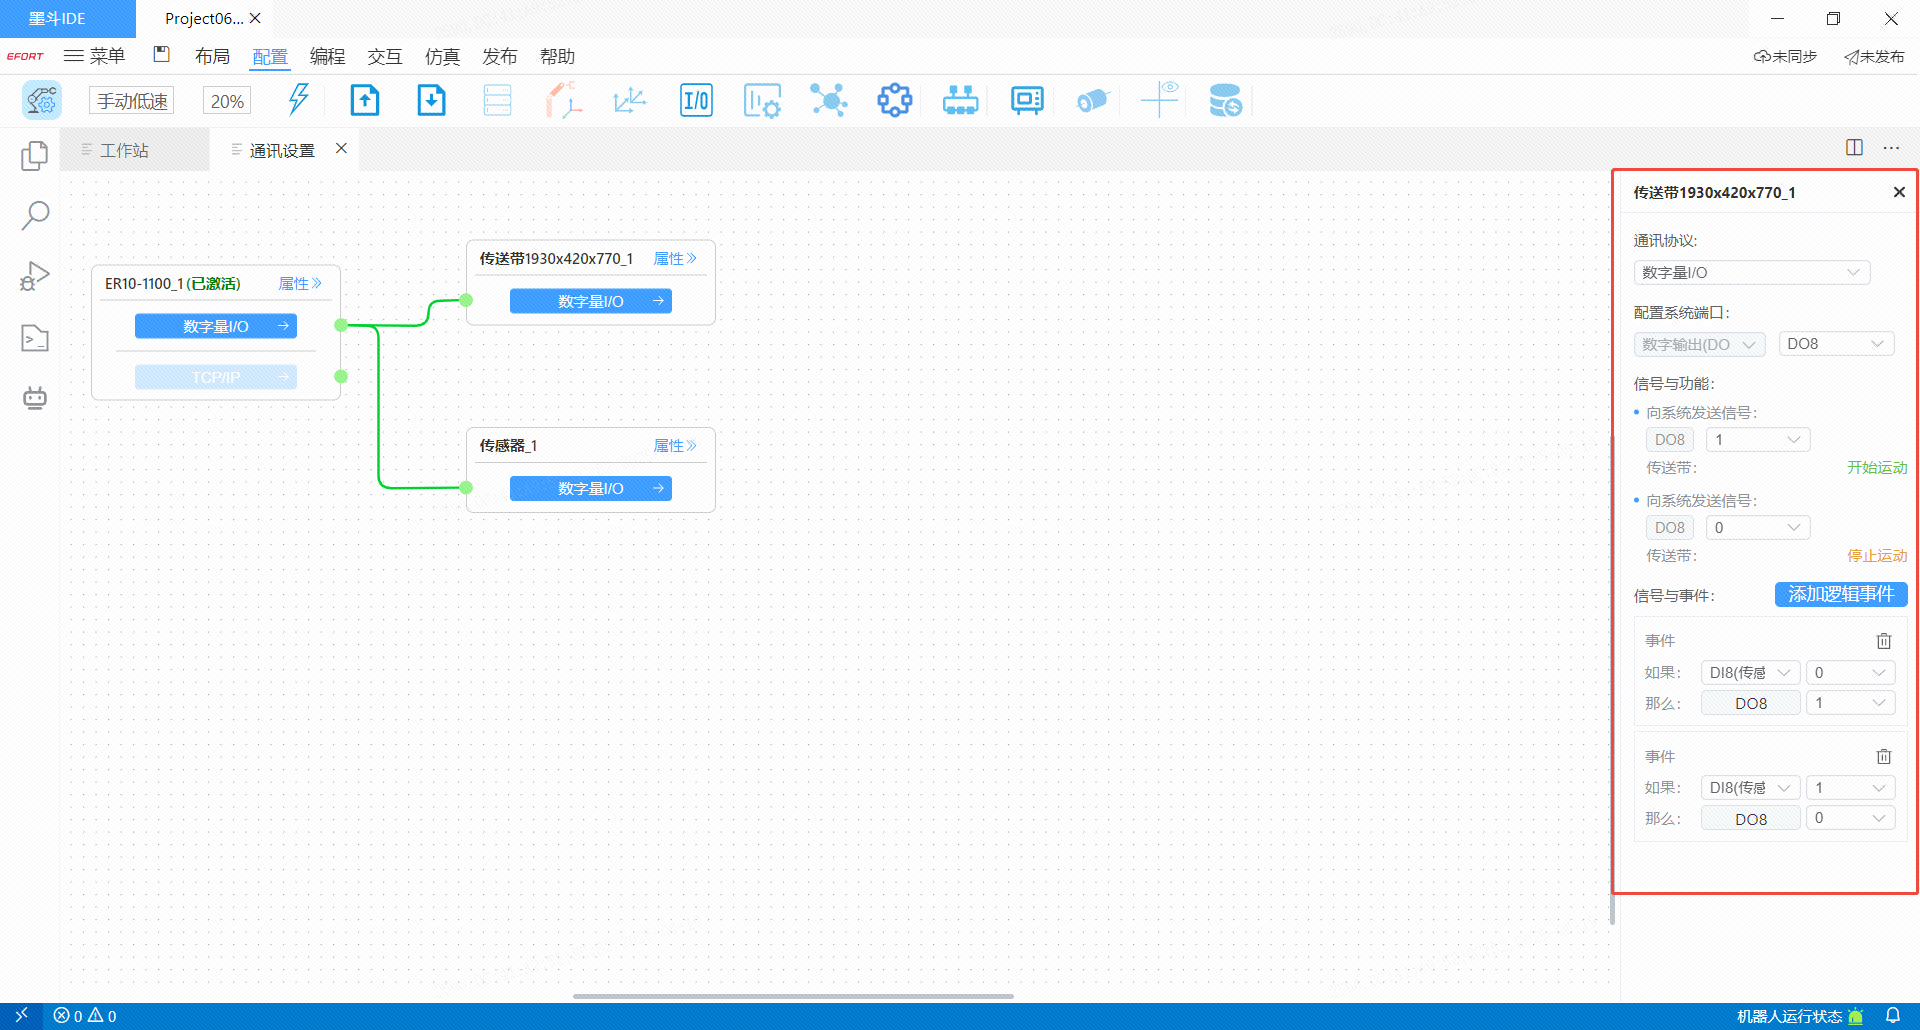
Task: Click the lightning bolt toolbar icon
Action: (298, 100)
